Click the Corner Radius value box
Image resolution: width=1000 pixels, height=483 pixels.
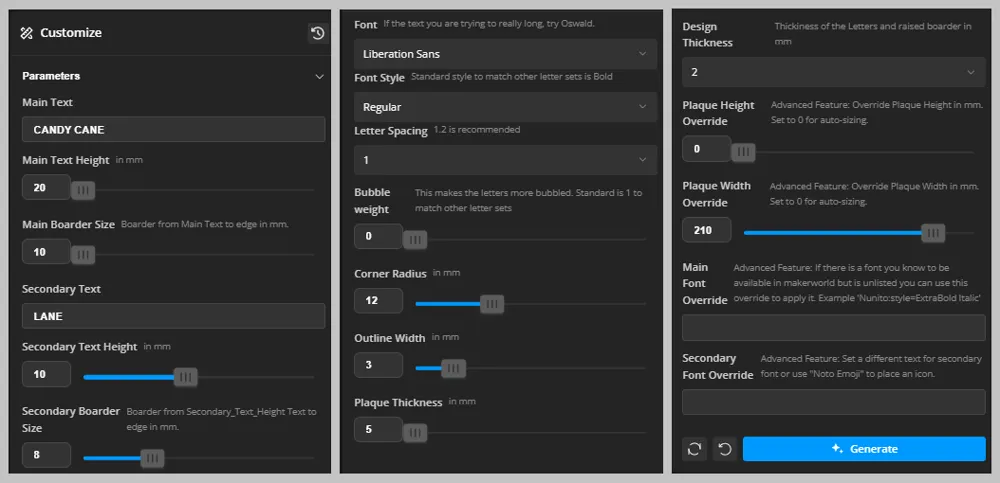379,301
